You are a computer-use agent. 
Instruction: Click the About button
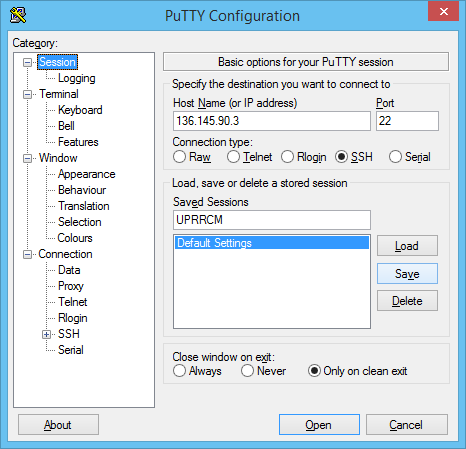click(x=58, y=425)
